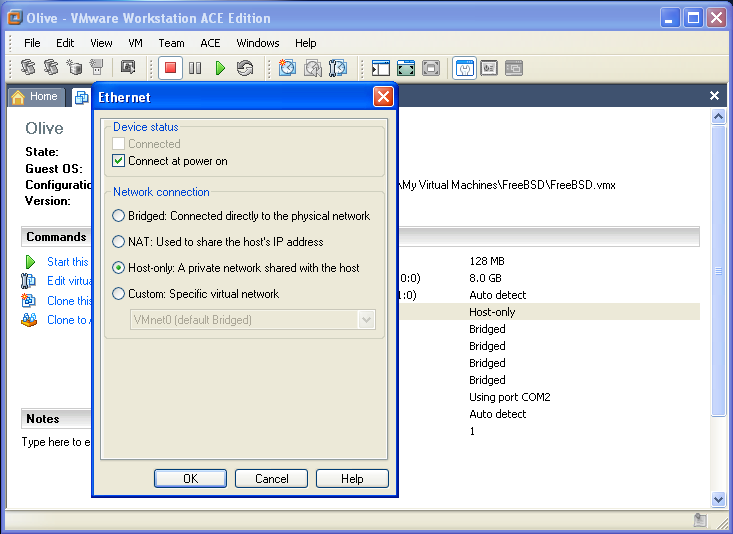
Task: Open the VM menu
Action: pos(135,43)
